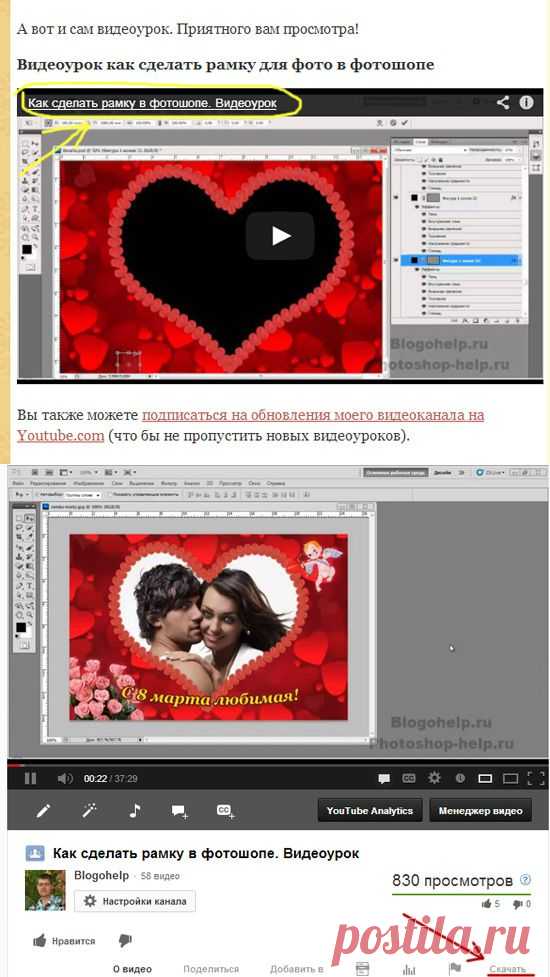Open the transcript icon
The height and width of the screenshot is (977, 550).
(x=362, y=968)
